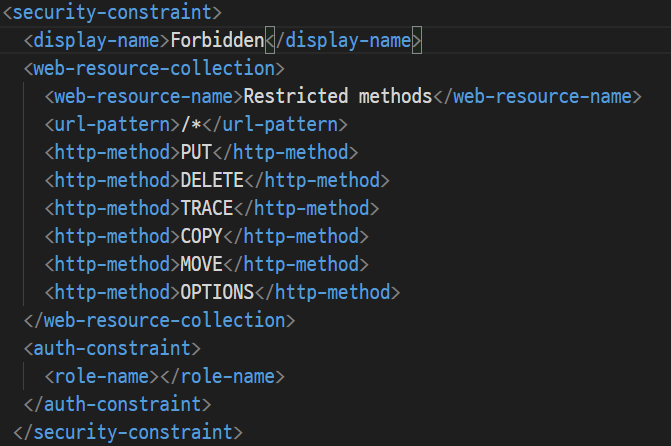
Task: Click the closing web-resource-name tag
Action: [537, 96]
